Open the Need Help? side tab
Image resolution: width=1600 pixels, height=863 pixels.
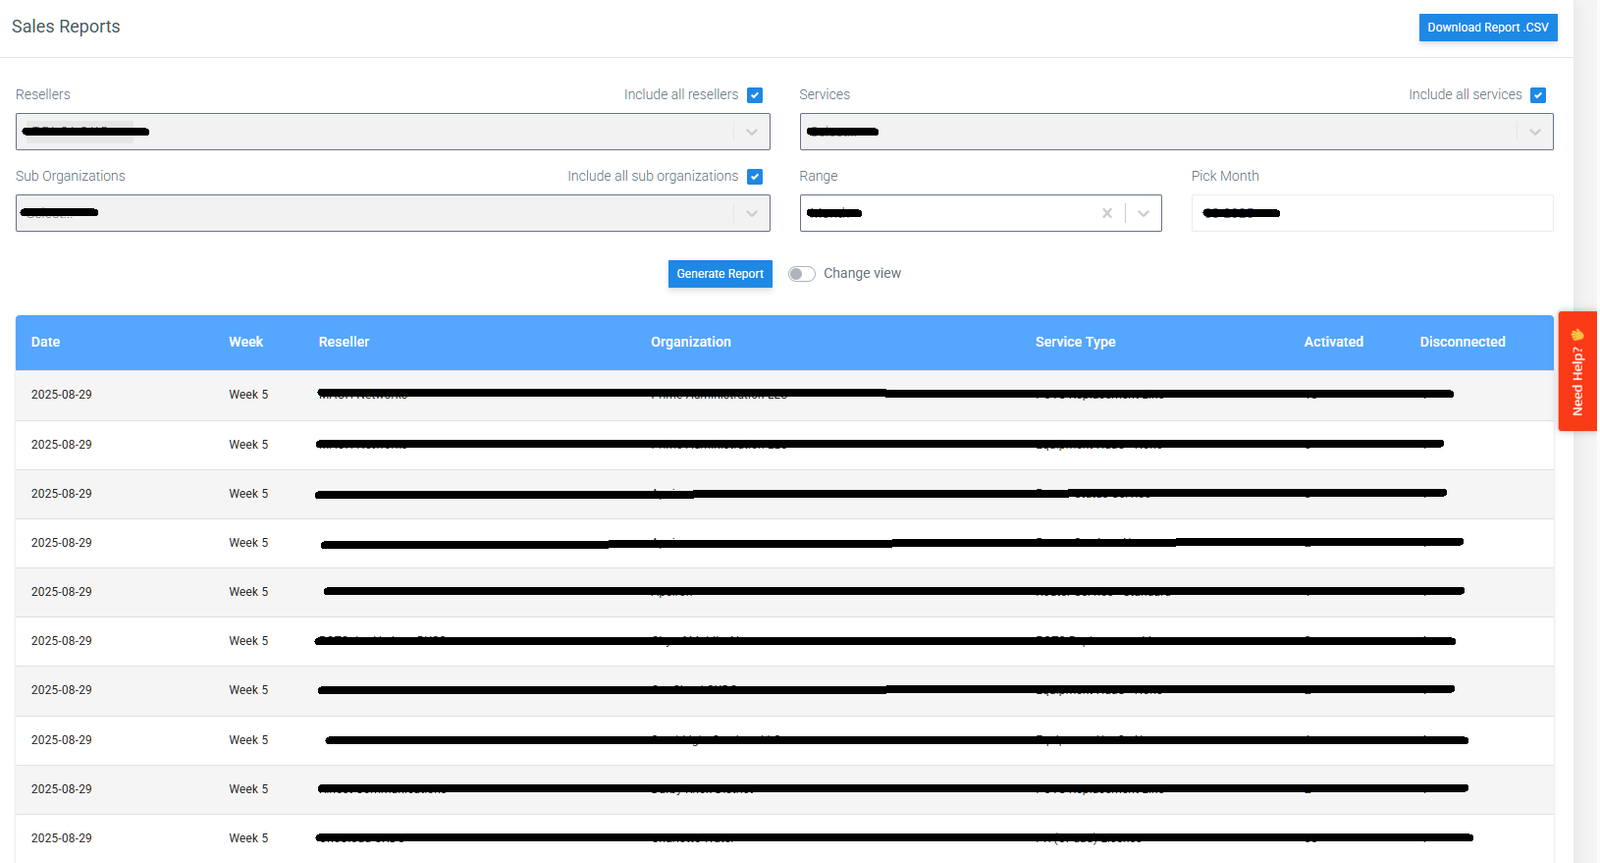coord(1577,371)
